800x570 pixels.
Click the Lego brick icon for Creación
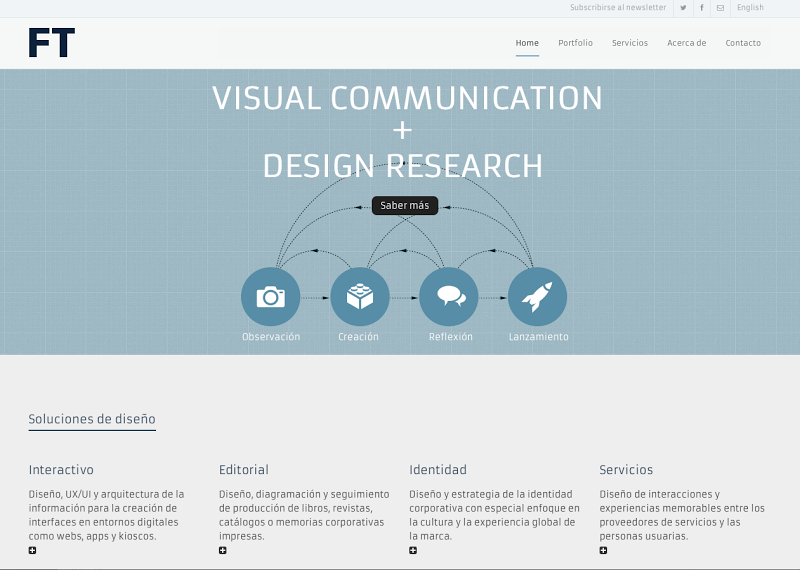(x=360, y=296)
